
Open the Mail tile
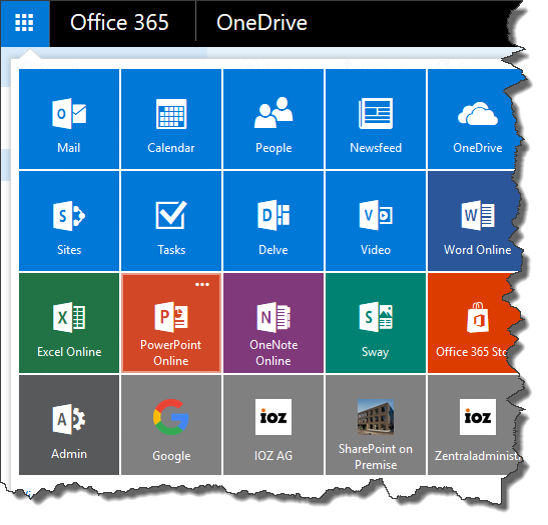(69, 119)
